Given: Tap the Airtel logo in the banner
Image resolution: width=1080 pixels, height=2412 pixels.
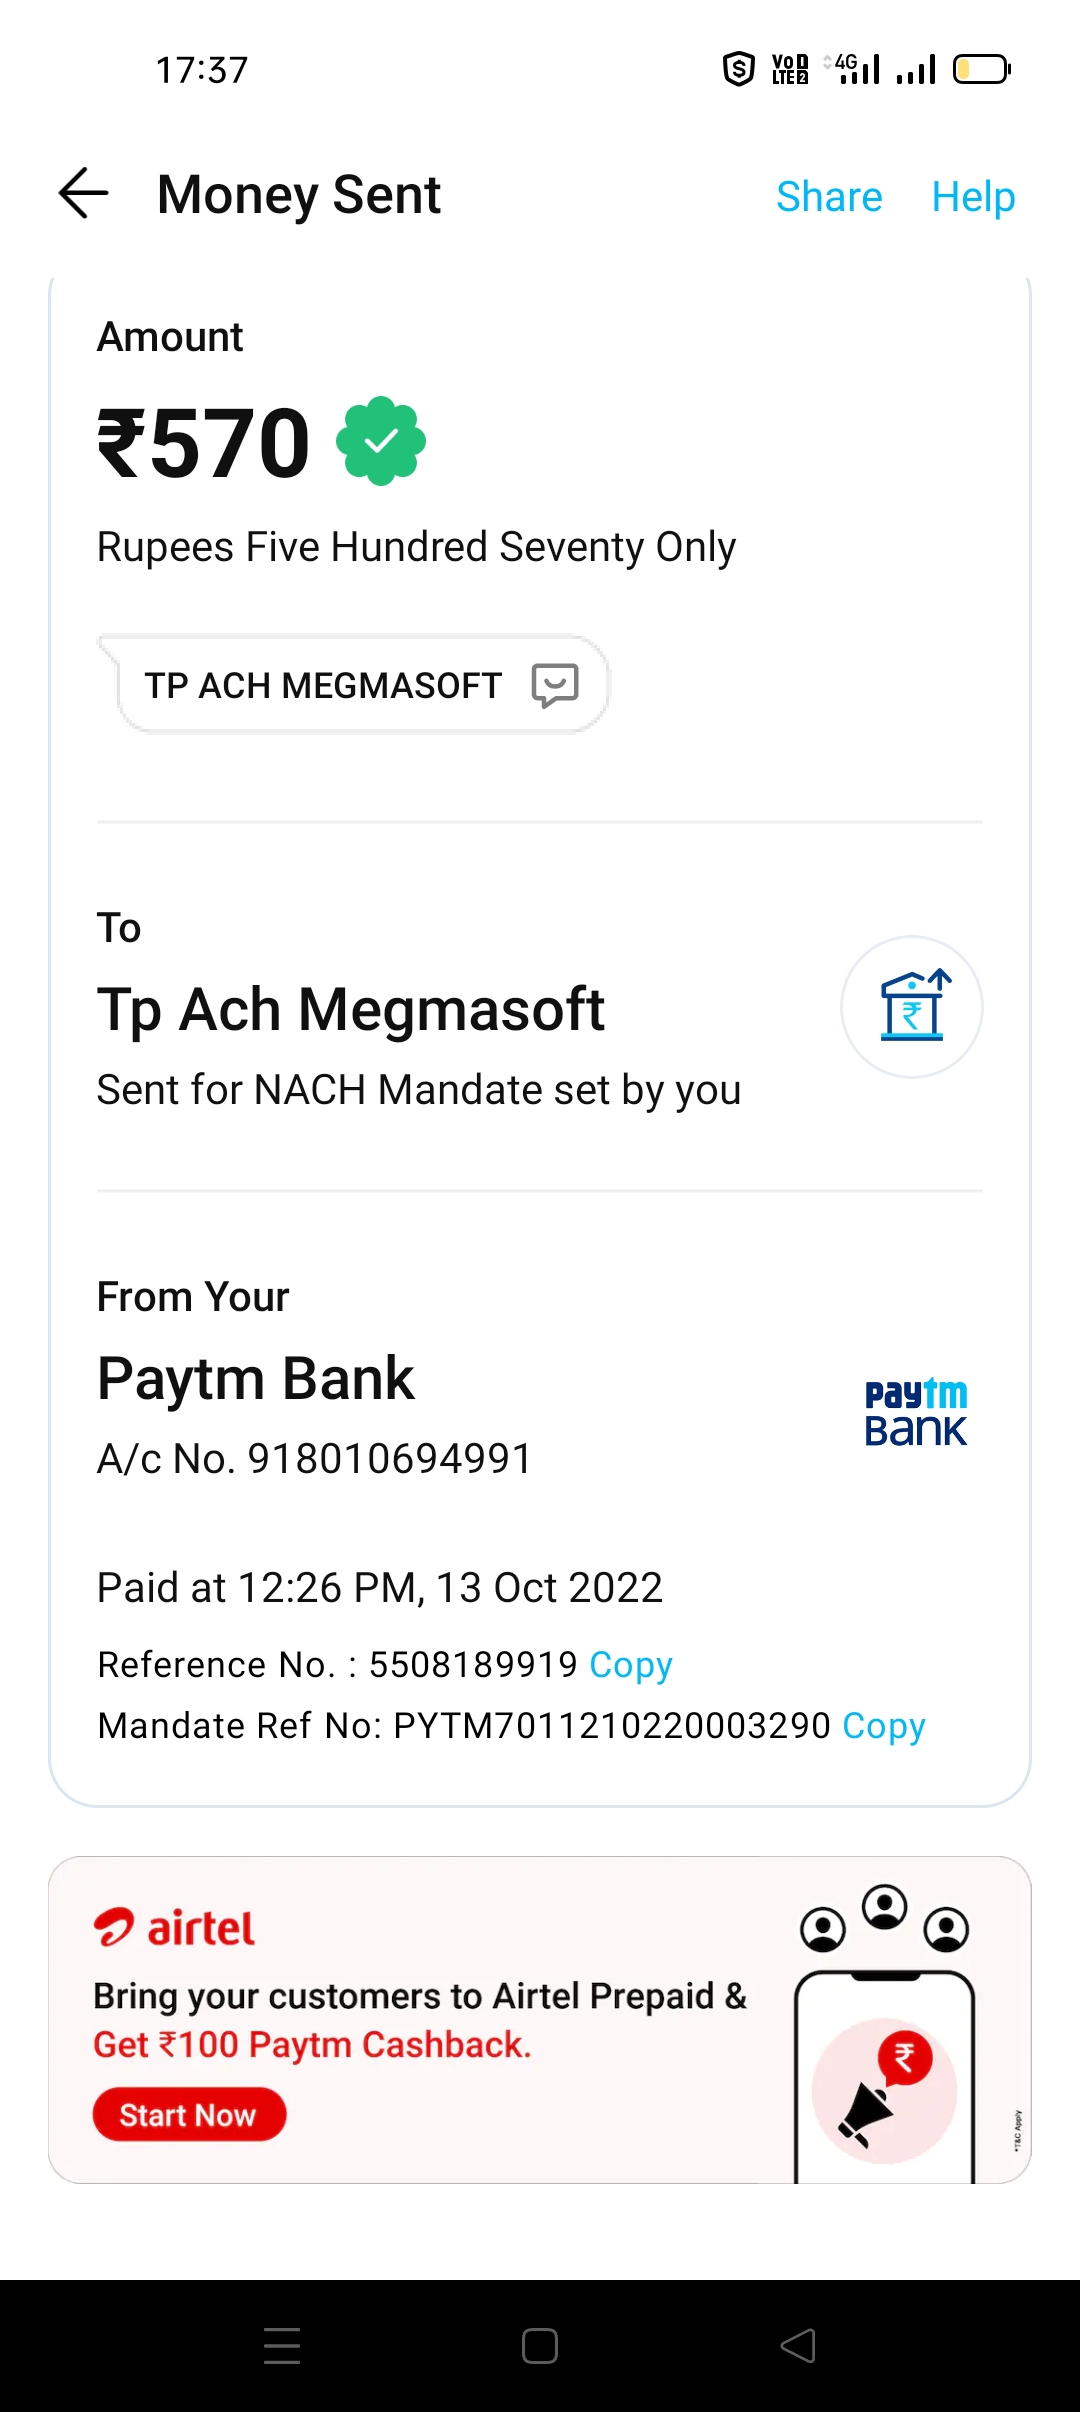Looking at the screenshot, I should coord(175,1928).
